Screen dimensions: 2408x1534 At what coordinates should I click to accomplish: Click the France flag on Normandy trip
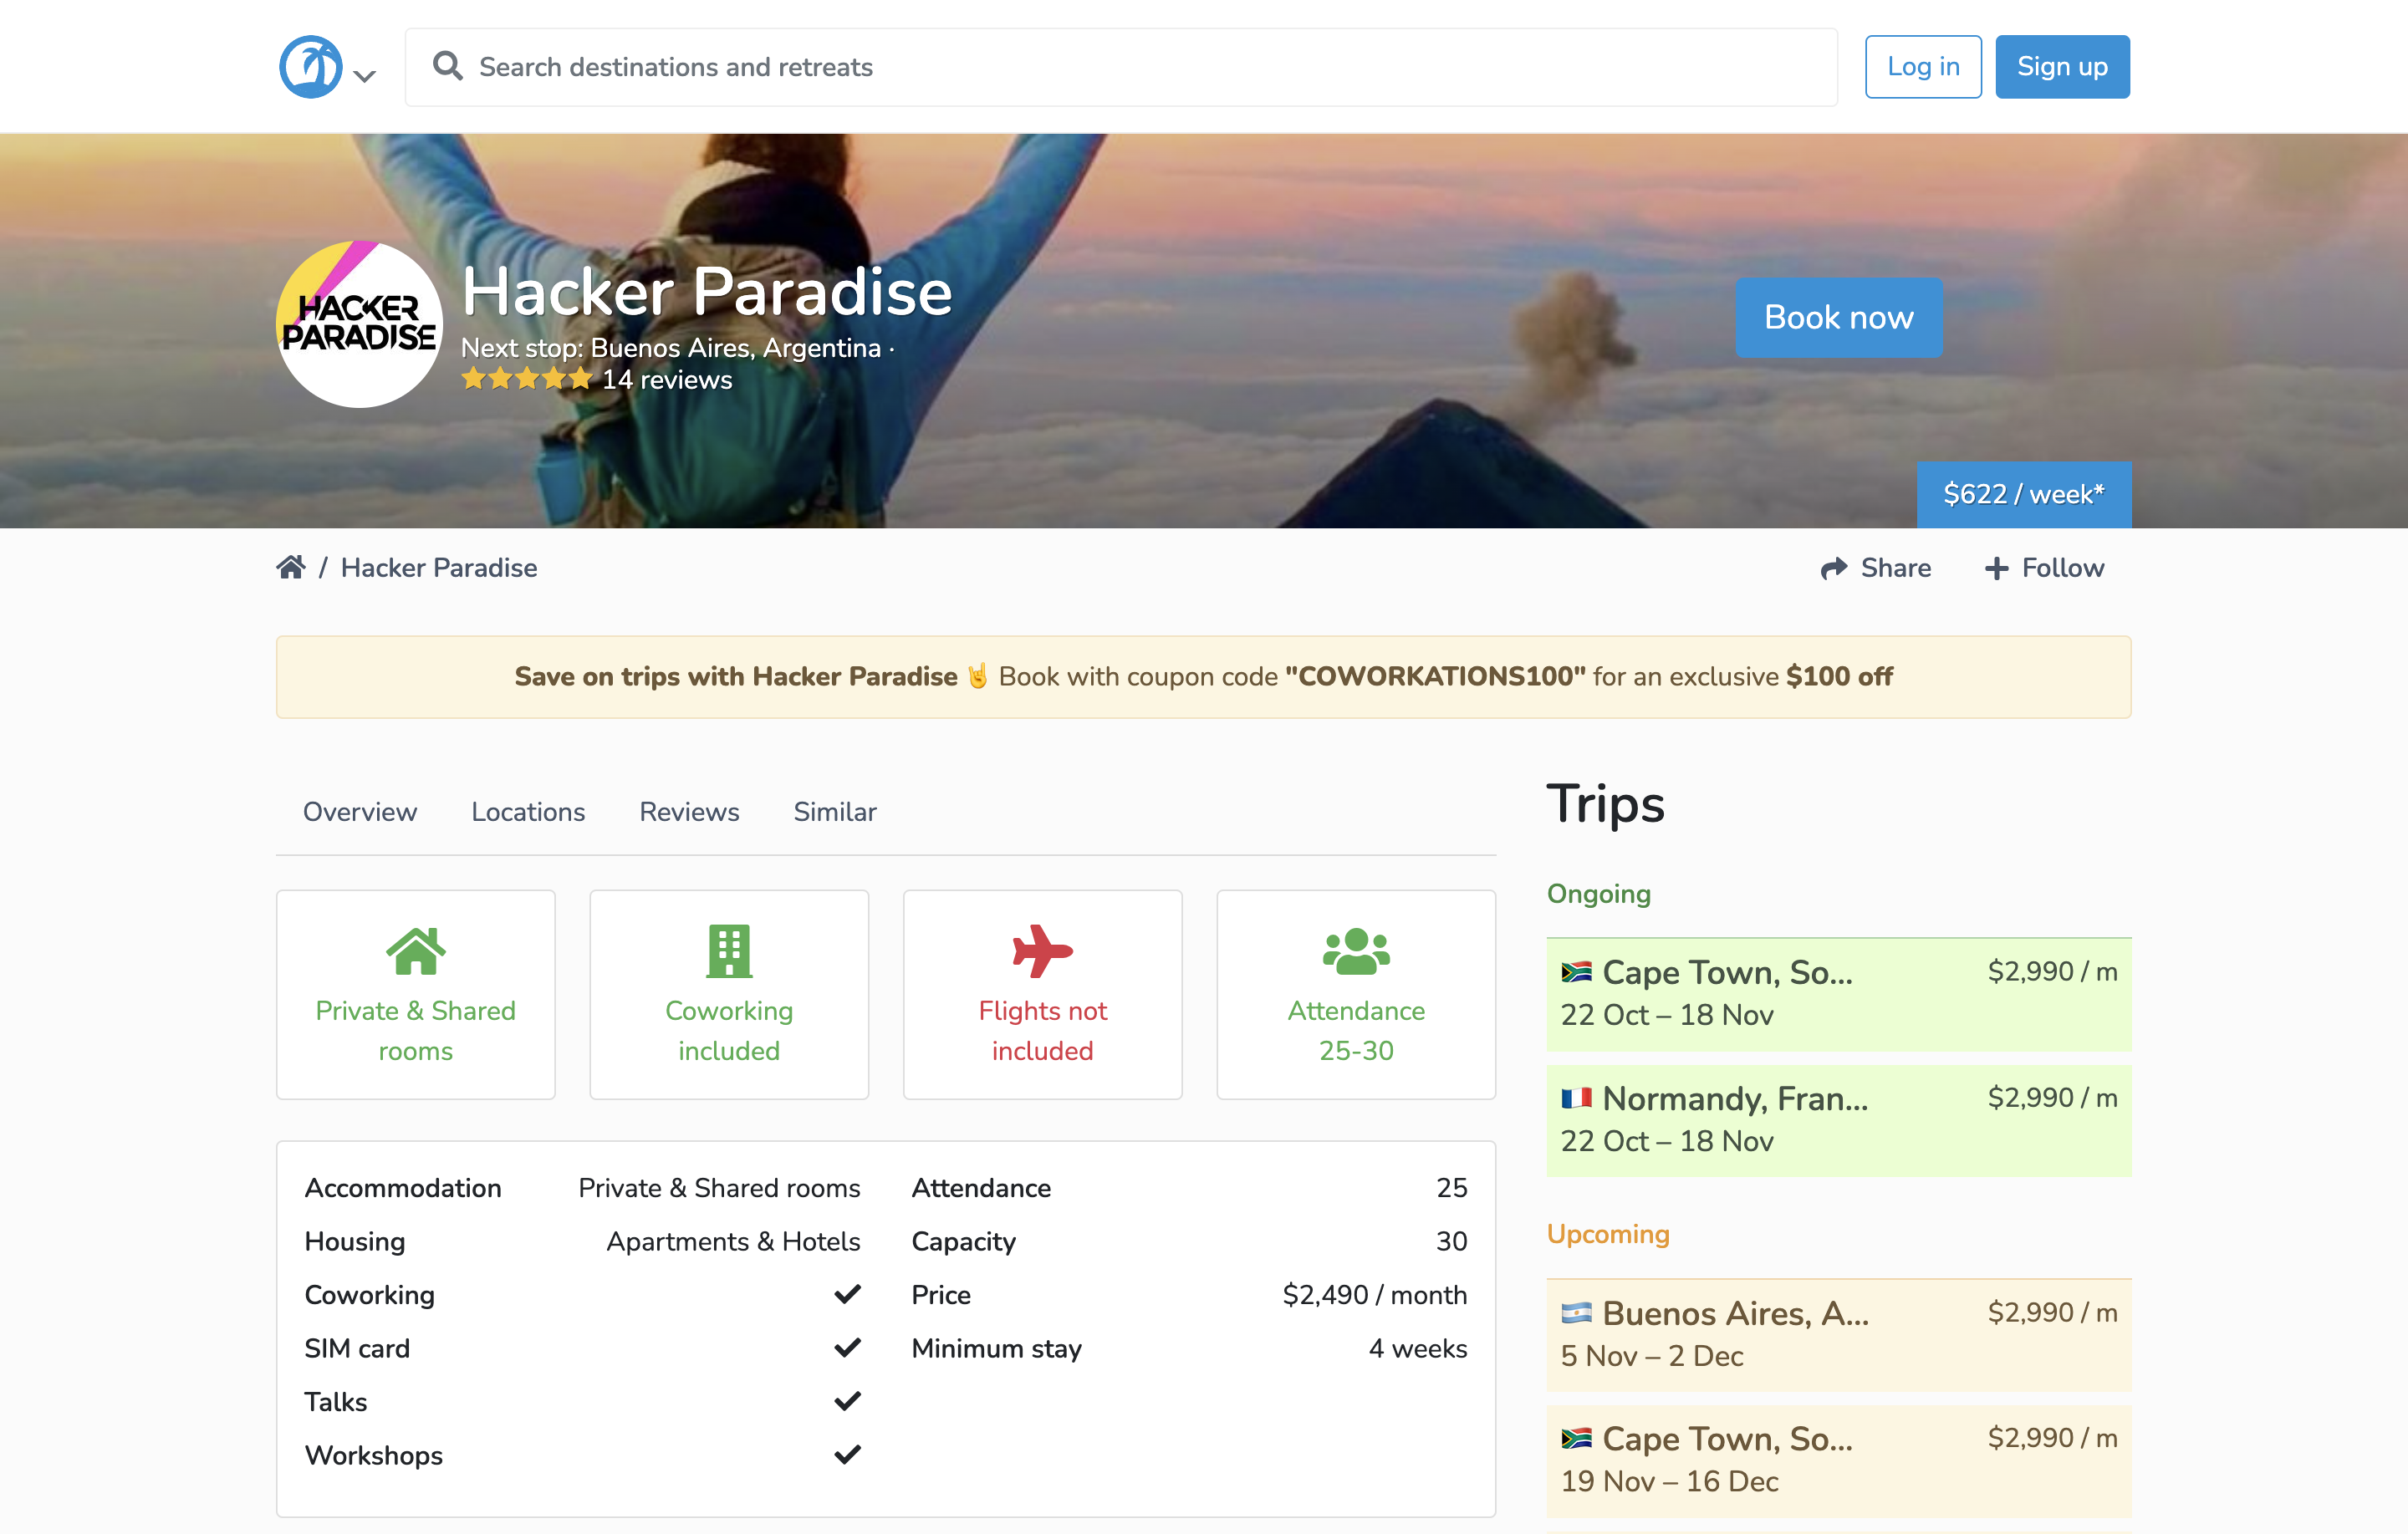pyautogui.click(x=1576, y=1098)
